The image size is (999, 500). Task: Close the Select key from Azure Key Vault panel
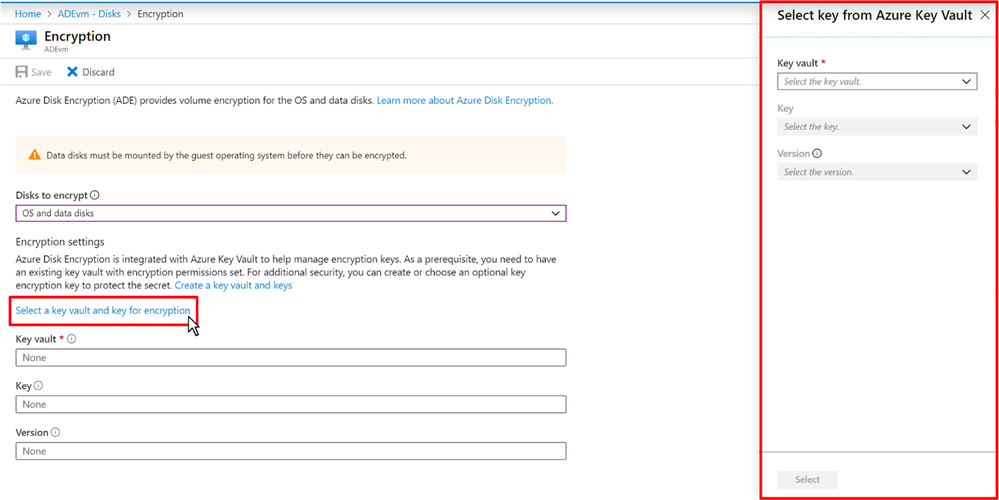tap(984, 15)
